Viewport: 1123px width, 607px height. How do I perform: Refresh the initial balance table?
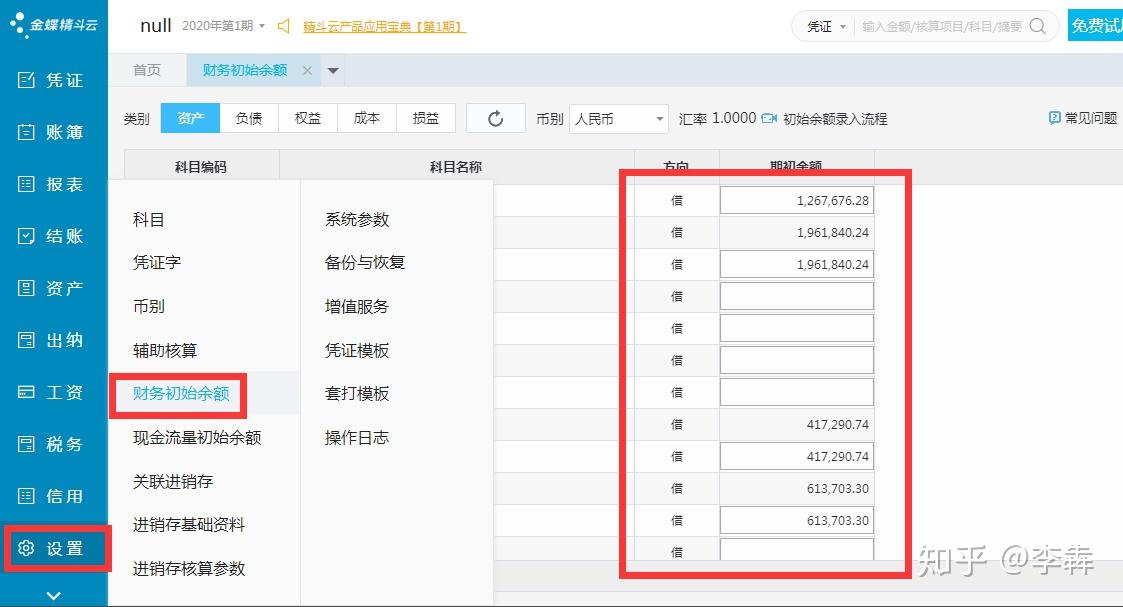coord(496,117)
